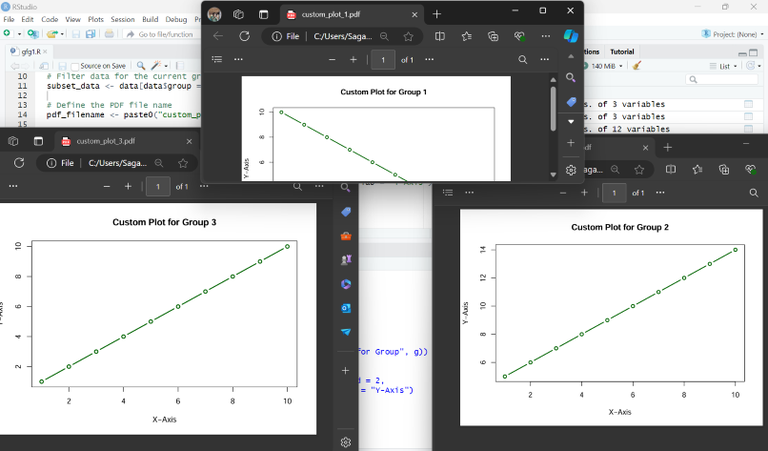Open Outlook icon in custom_plot_3 sidebar

coord(346,308)
